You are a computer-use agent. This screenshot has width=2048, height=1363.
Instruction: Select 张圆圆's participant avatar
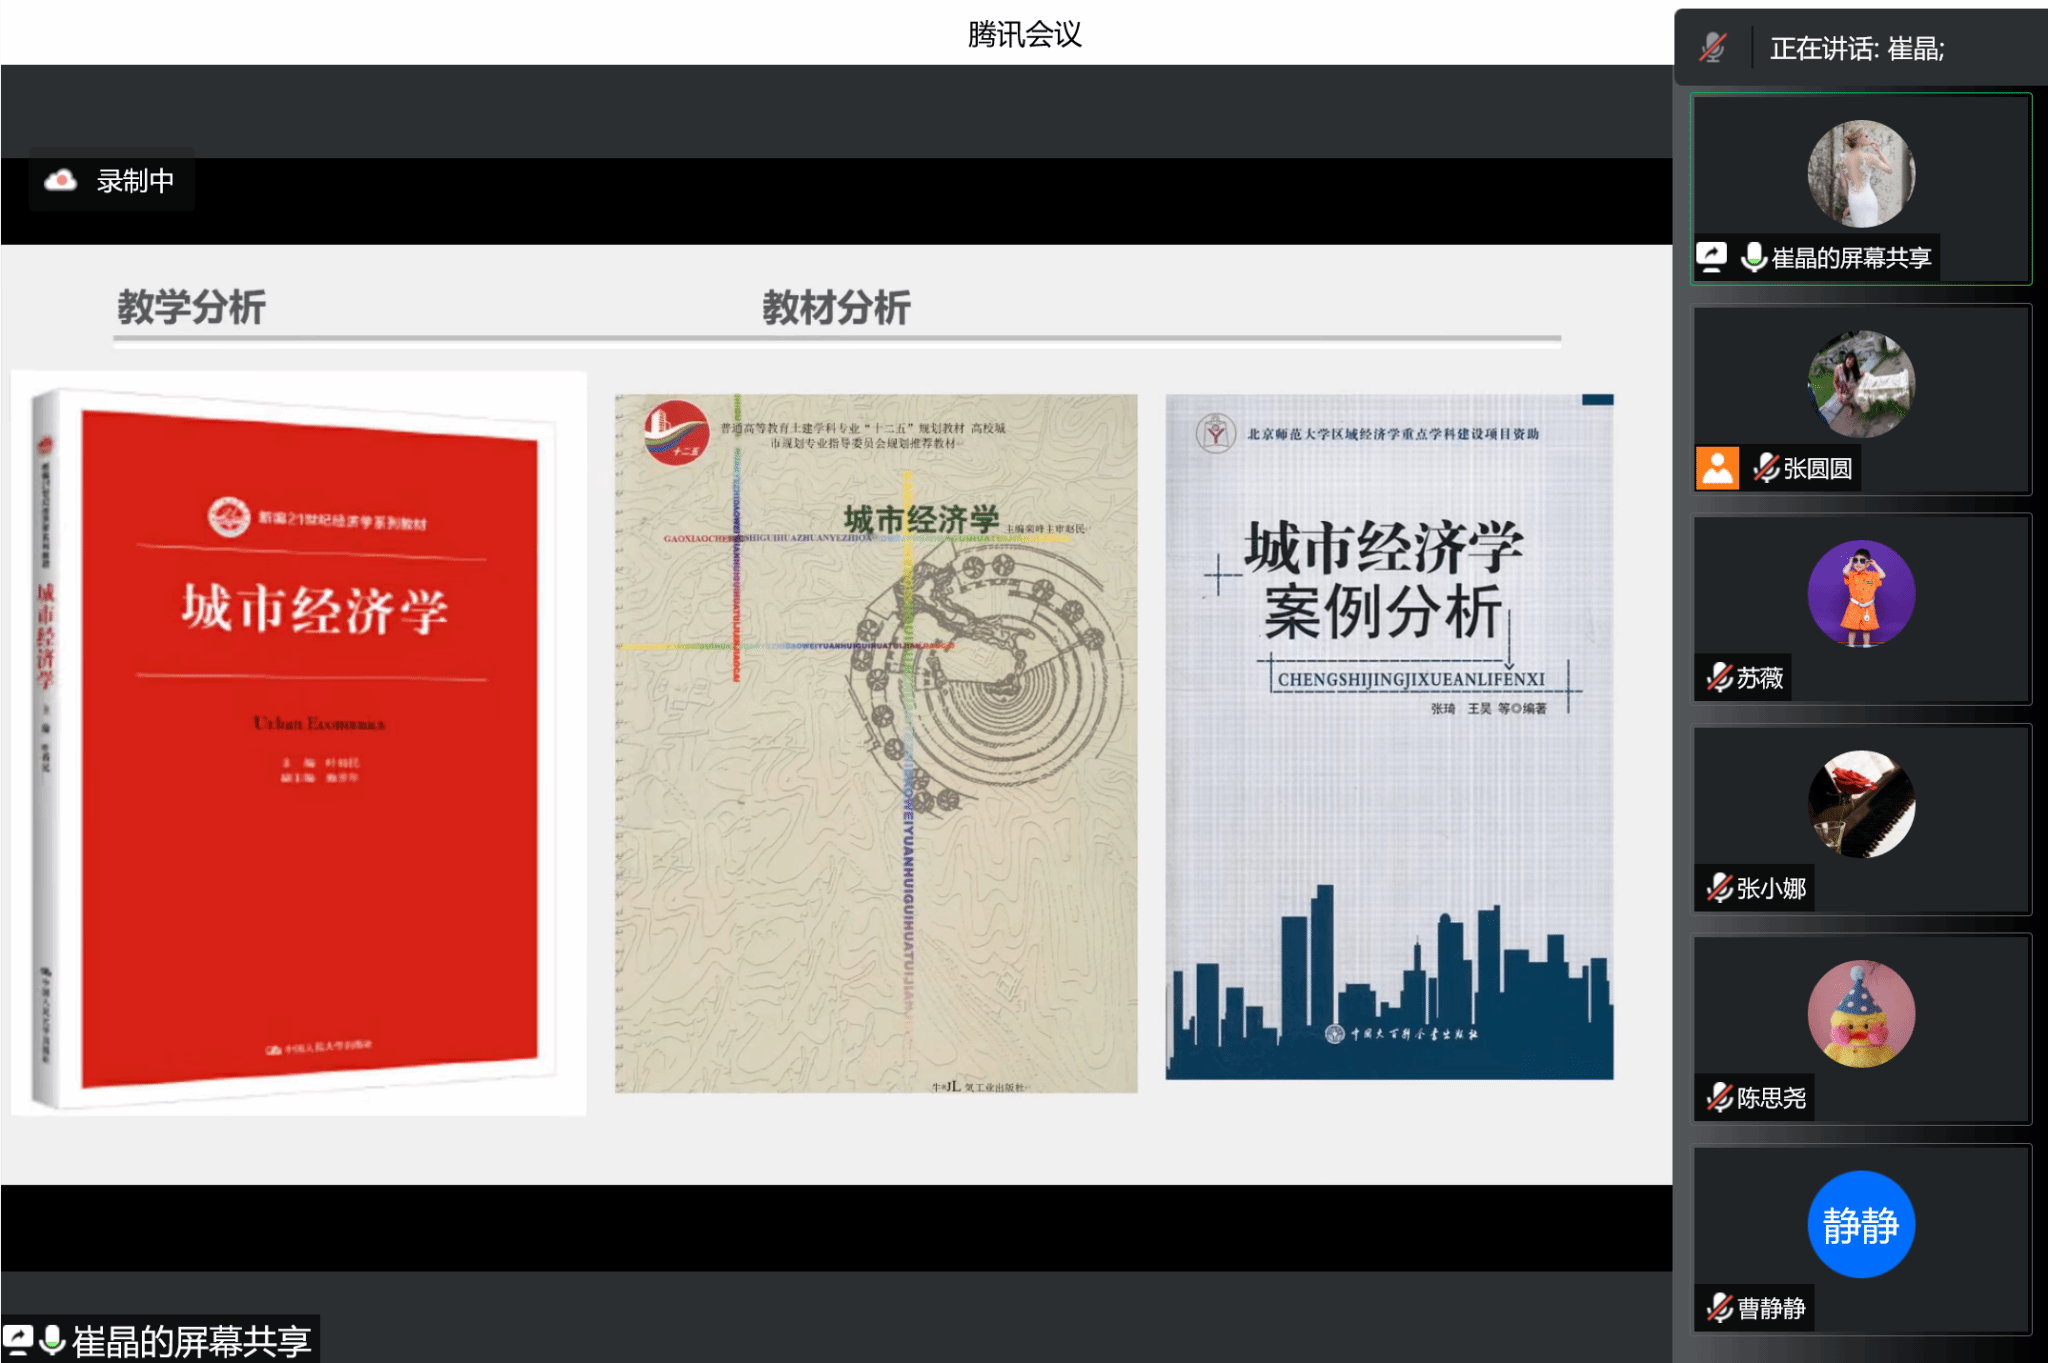(1861, 384)
